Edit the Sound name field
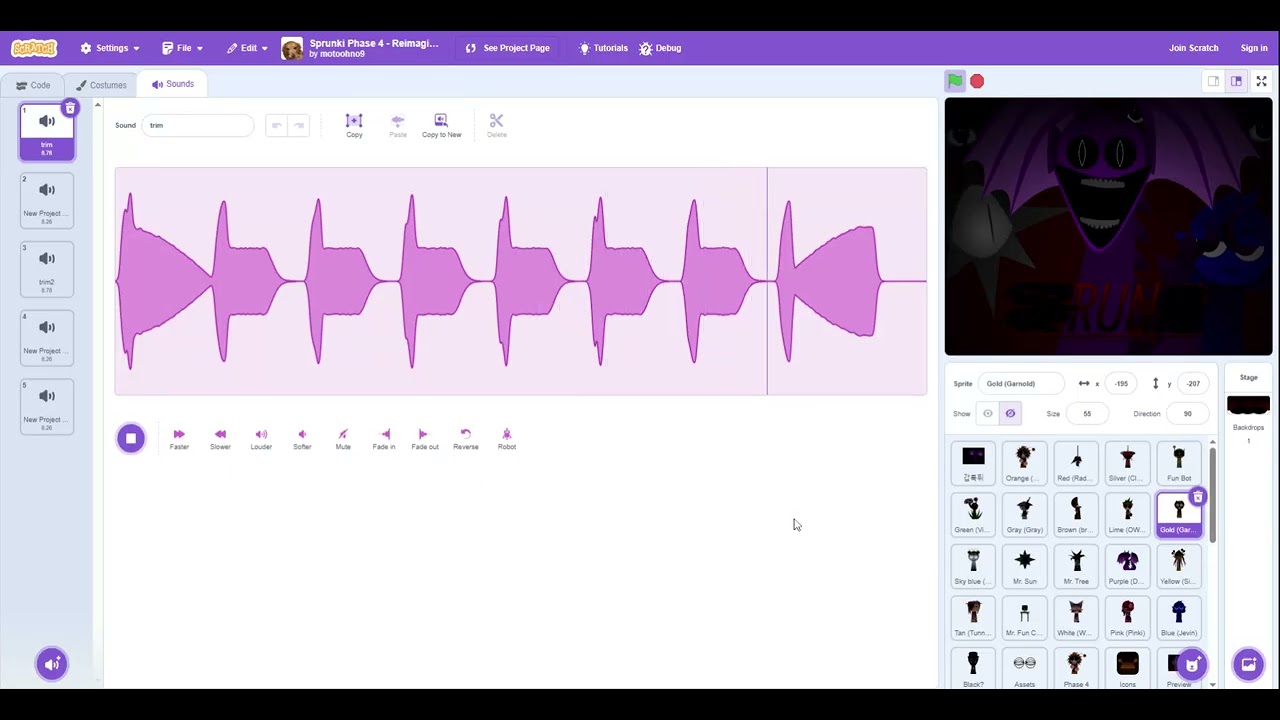Screen dimensions: 1280x720 pos(198,125)
